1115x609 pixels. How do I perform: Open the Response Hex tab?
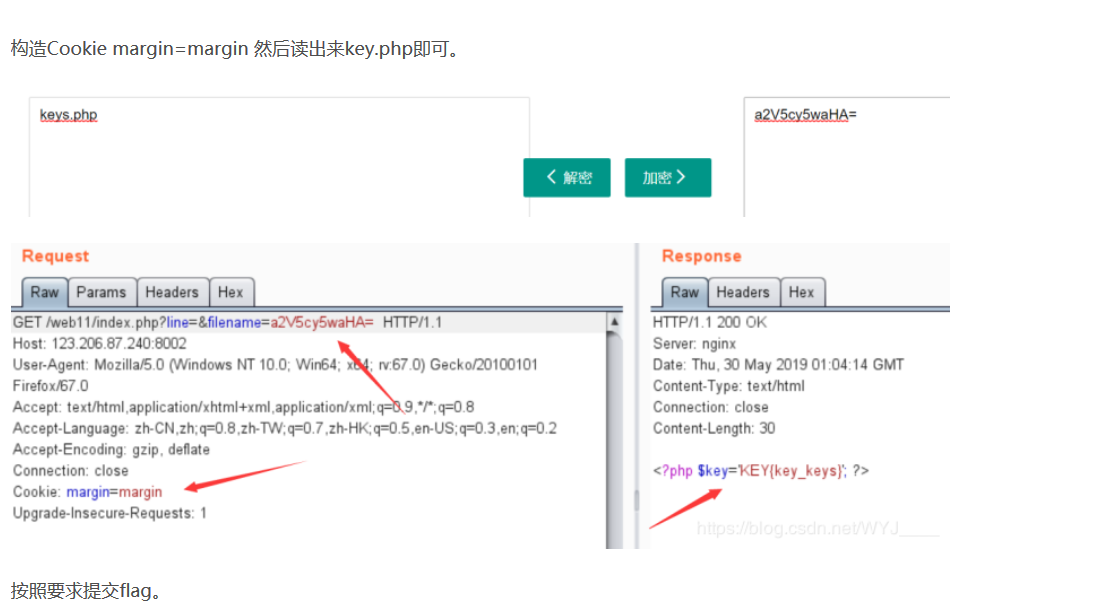tap(801, 292)
